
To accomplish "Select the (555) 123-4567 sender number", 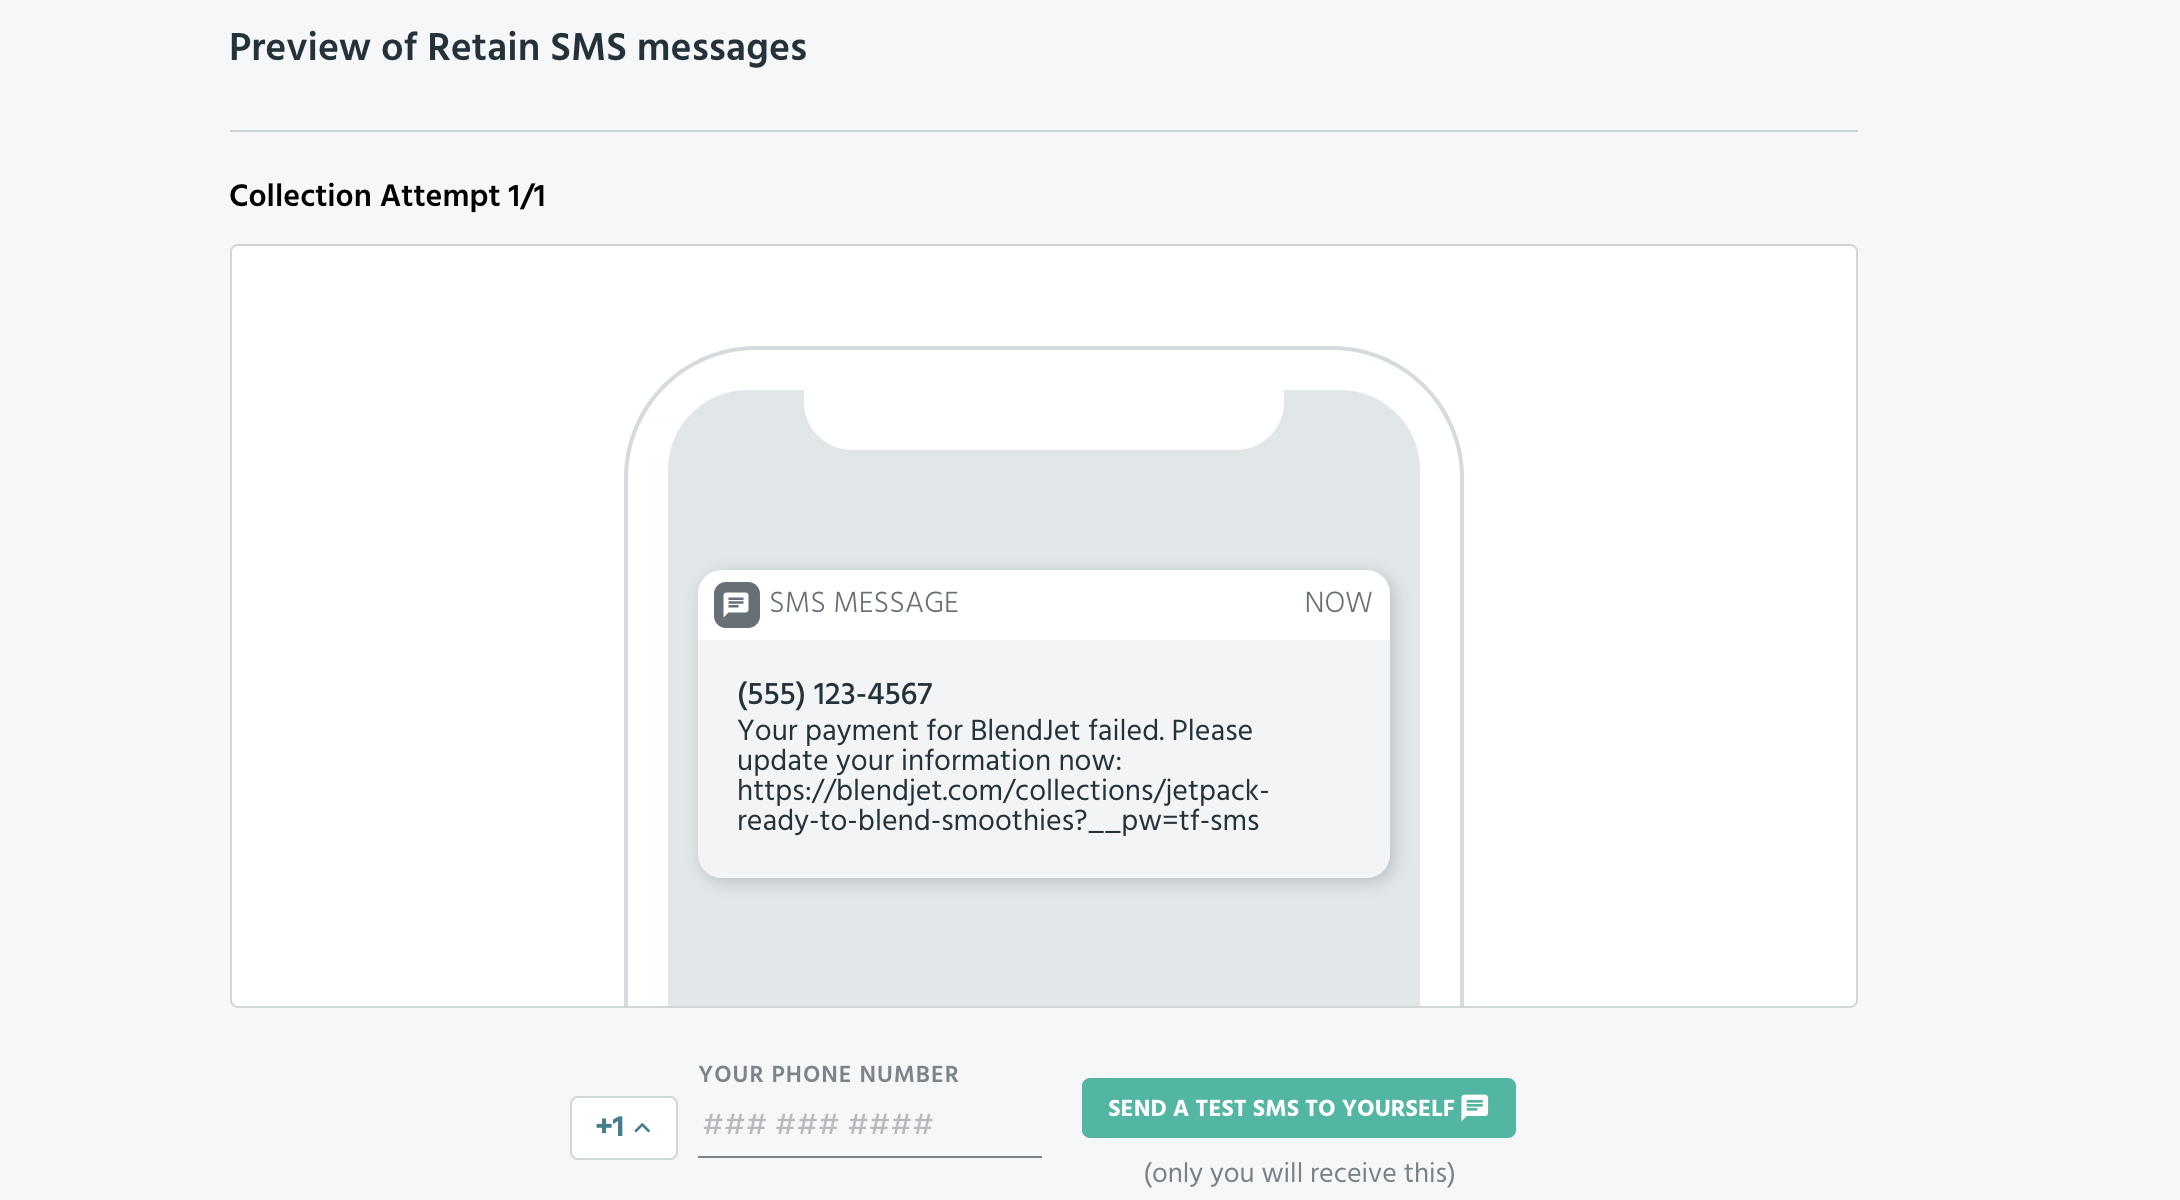I will pyautogui.click(x=834, y=694).
